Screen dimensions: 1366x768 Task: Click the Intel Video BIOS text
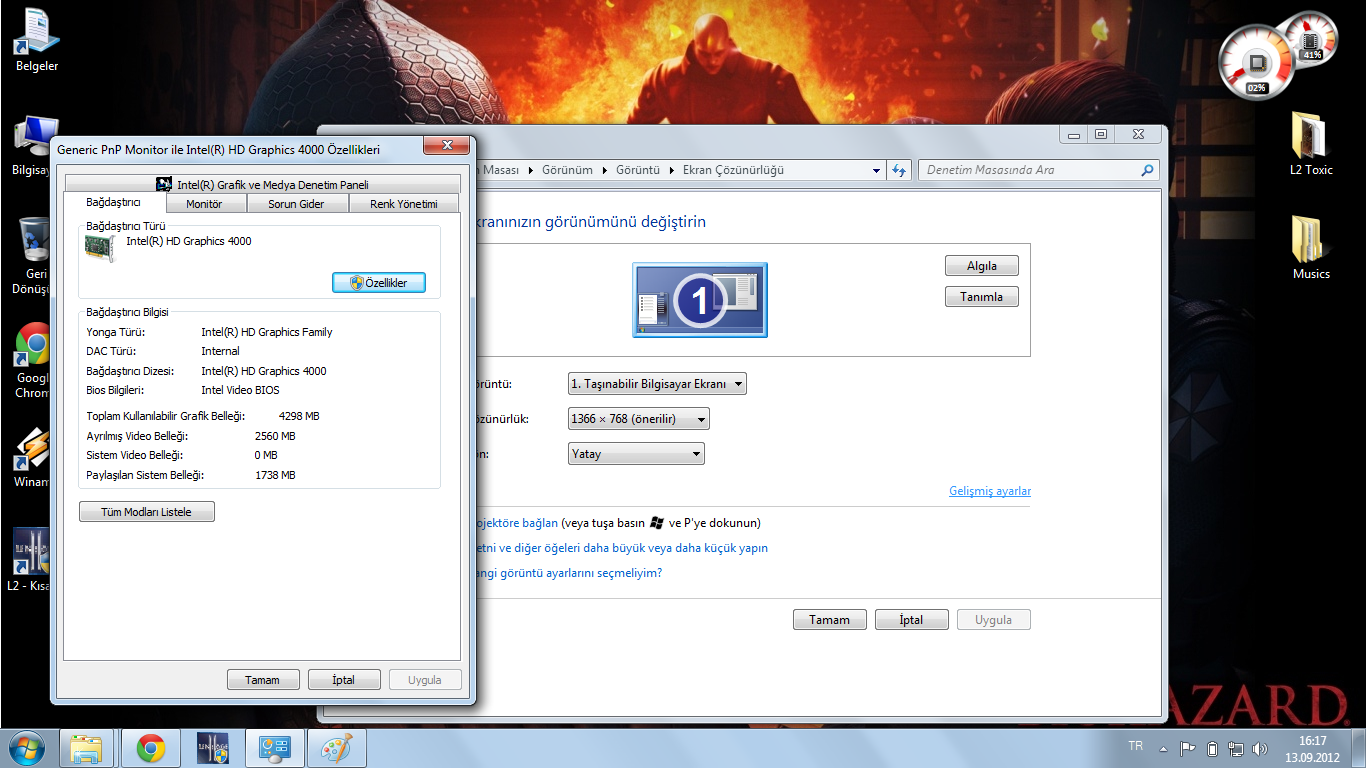pos(240,390)
